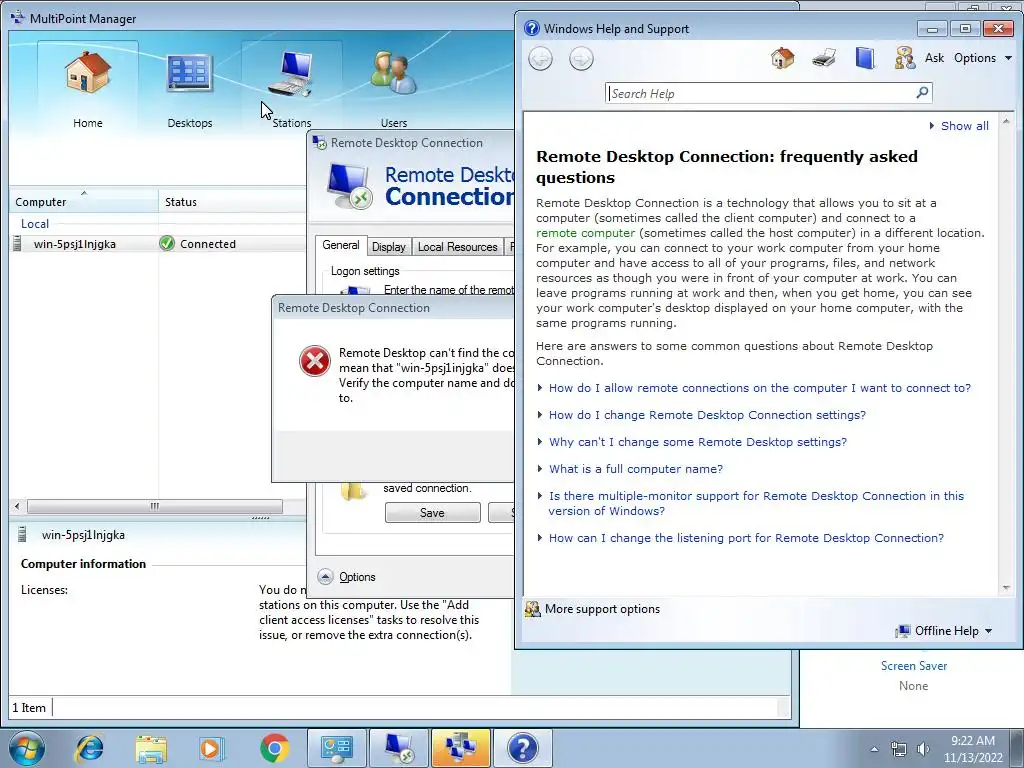Open Windows Explorer from the taskbar
1024x768 pixels.
coord(151,748)
